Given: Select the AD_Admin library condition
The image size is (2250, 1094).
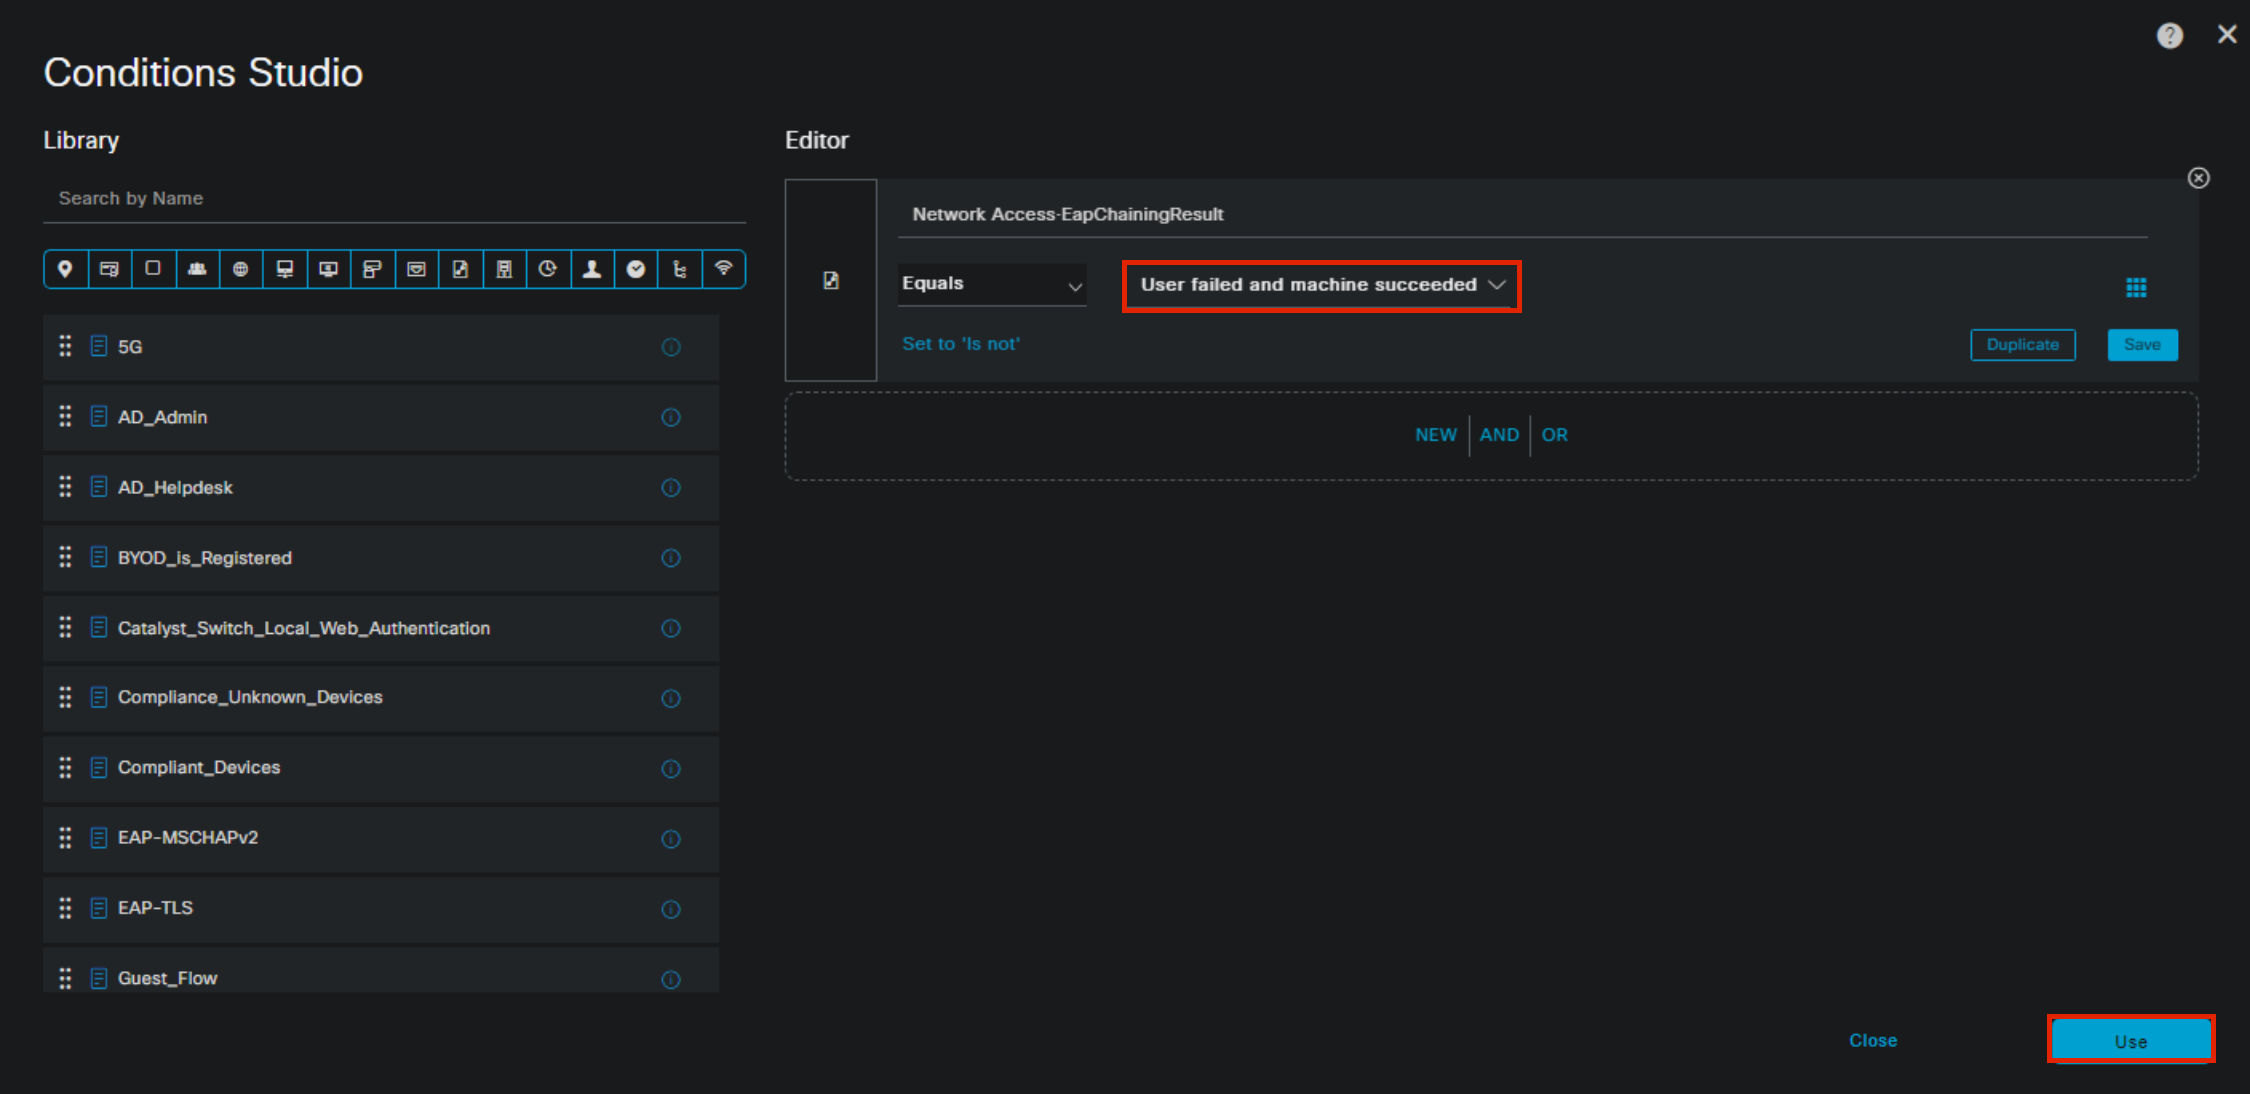Looking at the screenshot, I should [x=381, y=417].
